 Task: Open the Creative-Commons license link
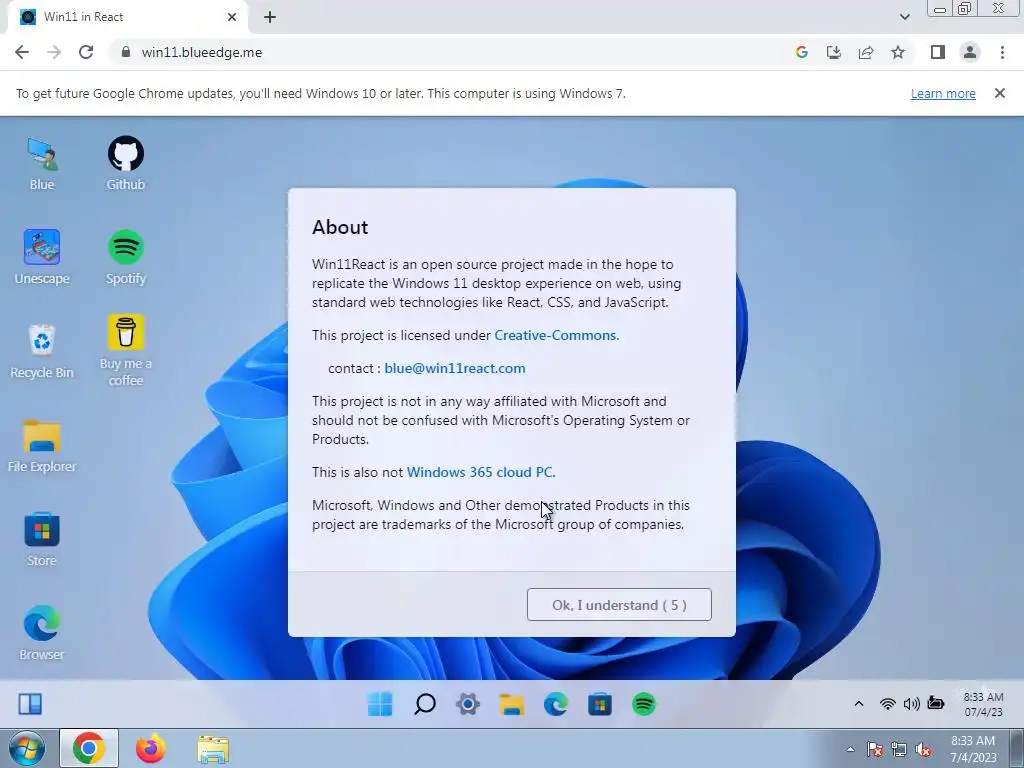point(556,335)
